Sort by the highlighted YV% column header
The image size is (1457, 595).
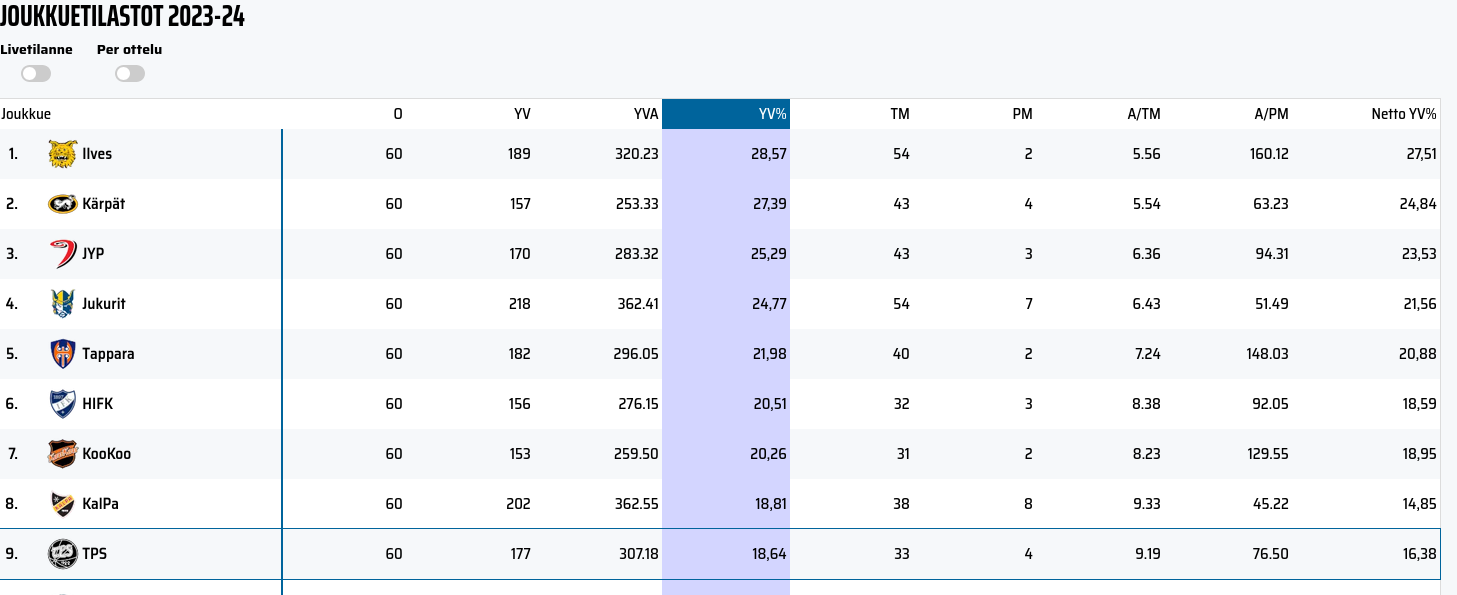[x=726, y=114]
